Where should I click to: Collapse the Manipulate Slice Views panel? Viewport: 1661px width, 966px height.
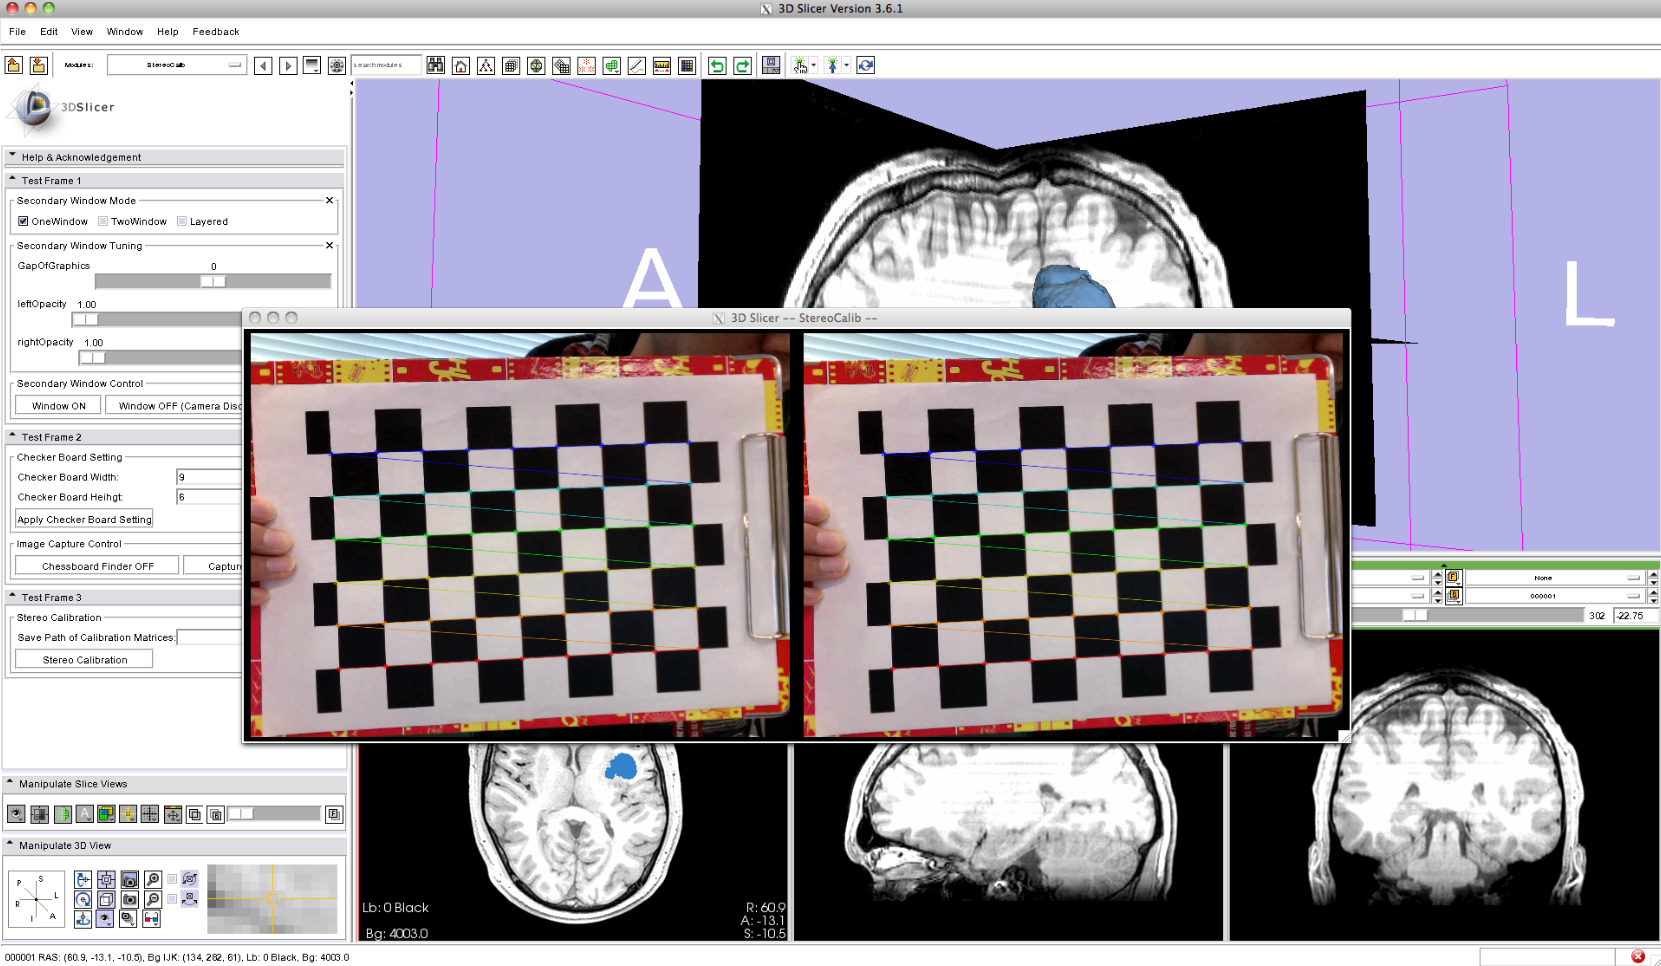[x=10, y=784]
